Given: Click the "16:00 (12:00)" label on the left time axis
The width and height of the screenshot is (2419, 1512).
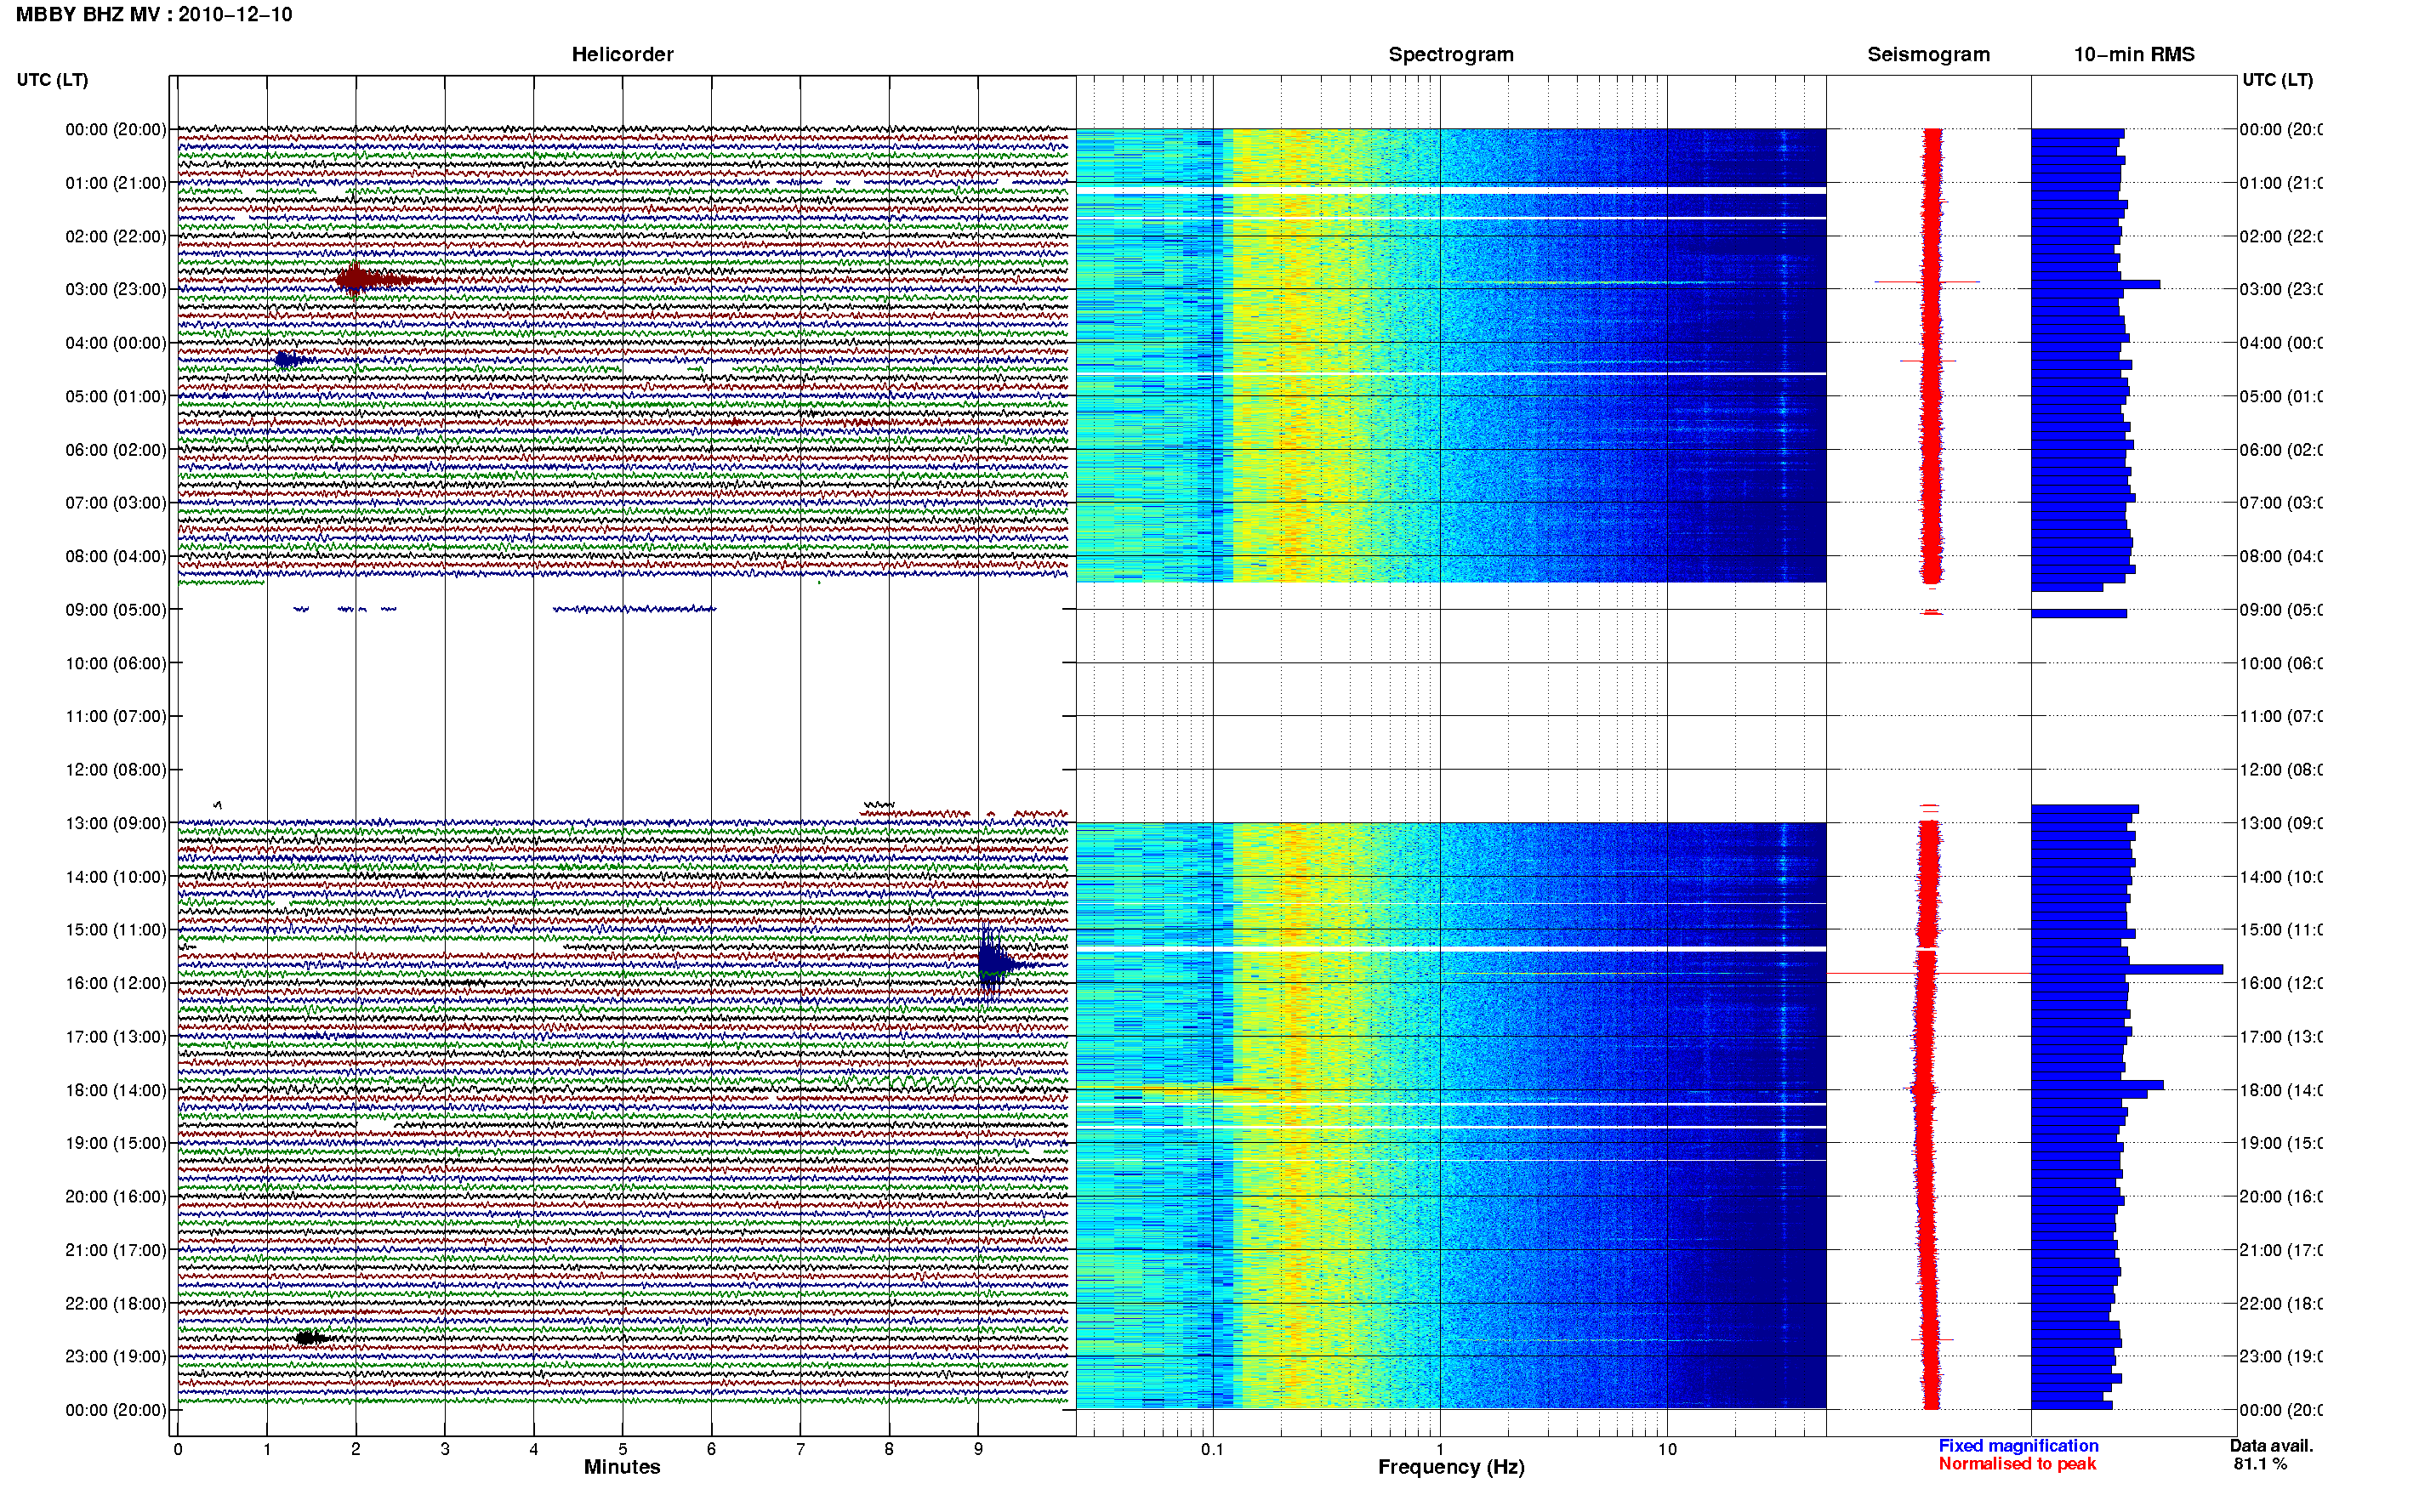Looking at the screenshot, I should tap(116, 983).
